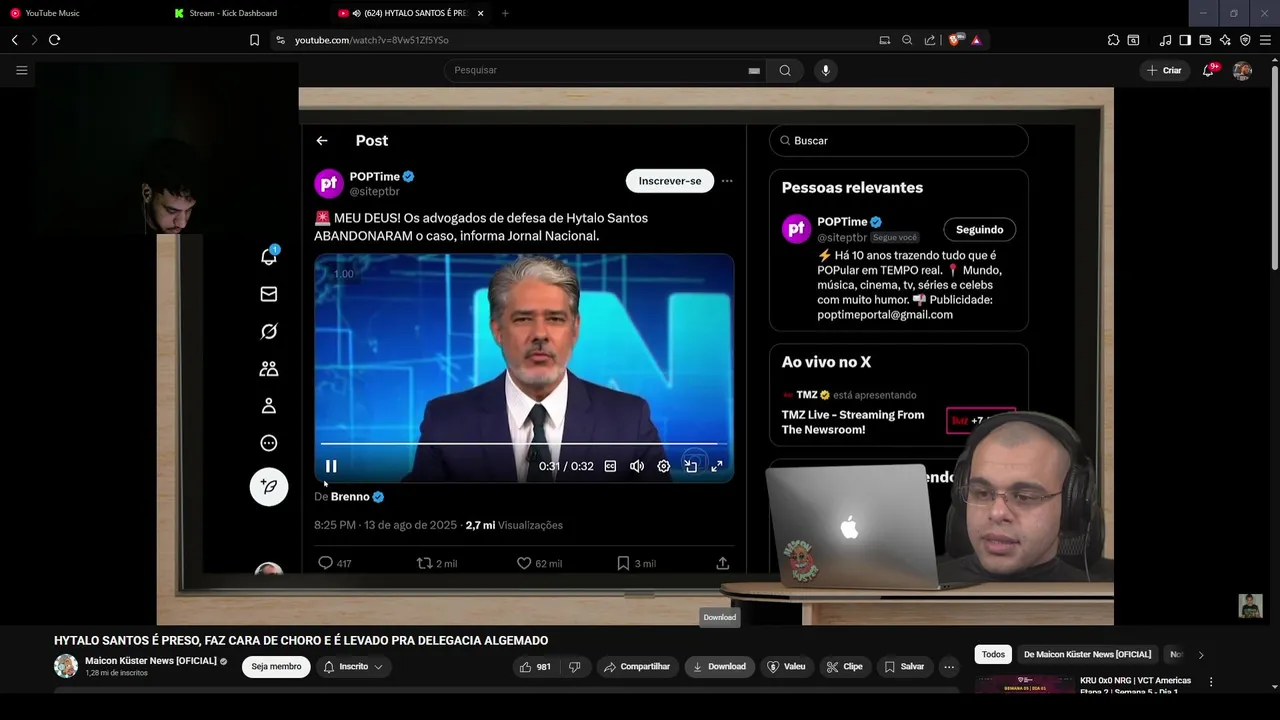Screen dimensions: 1280x720
Task: Click the Criar create button
Action: coord(1164,70)
